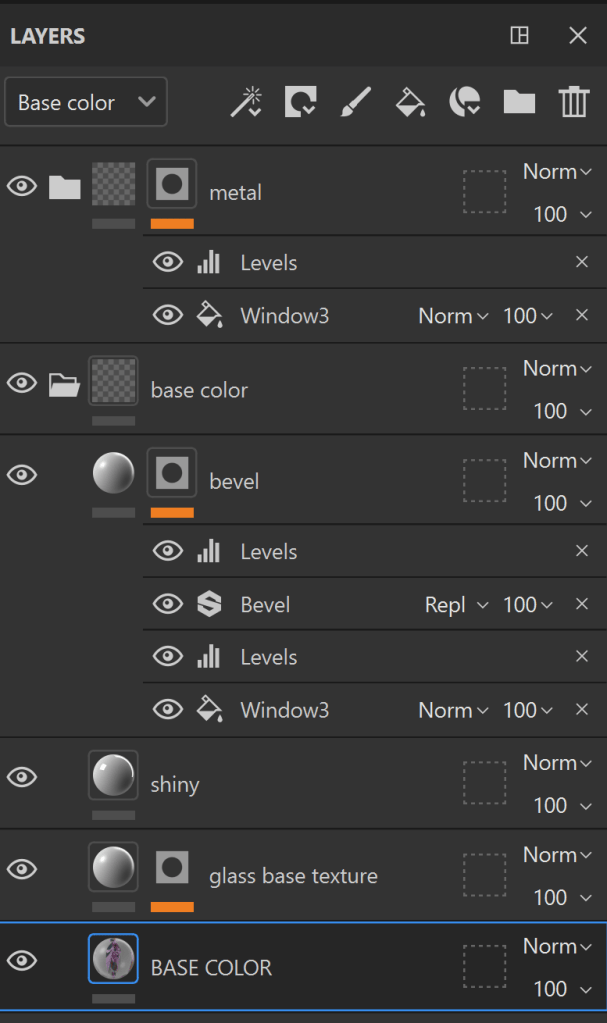Remove Levels effect under metal layer

point(582,263)
